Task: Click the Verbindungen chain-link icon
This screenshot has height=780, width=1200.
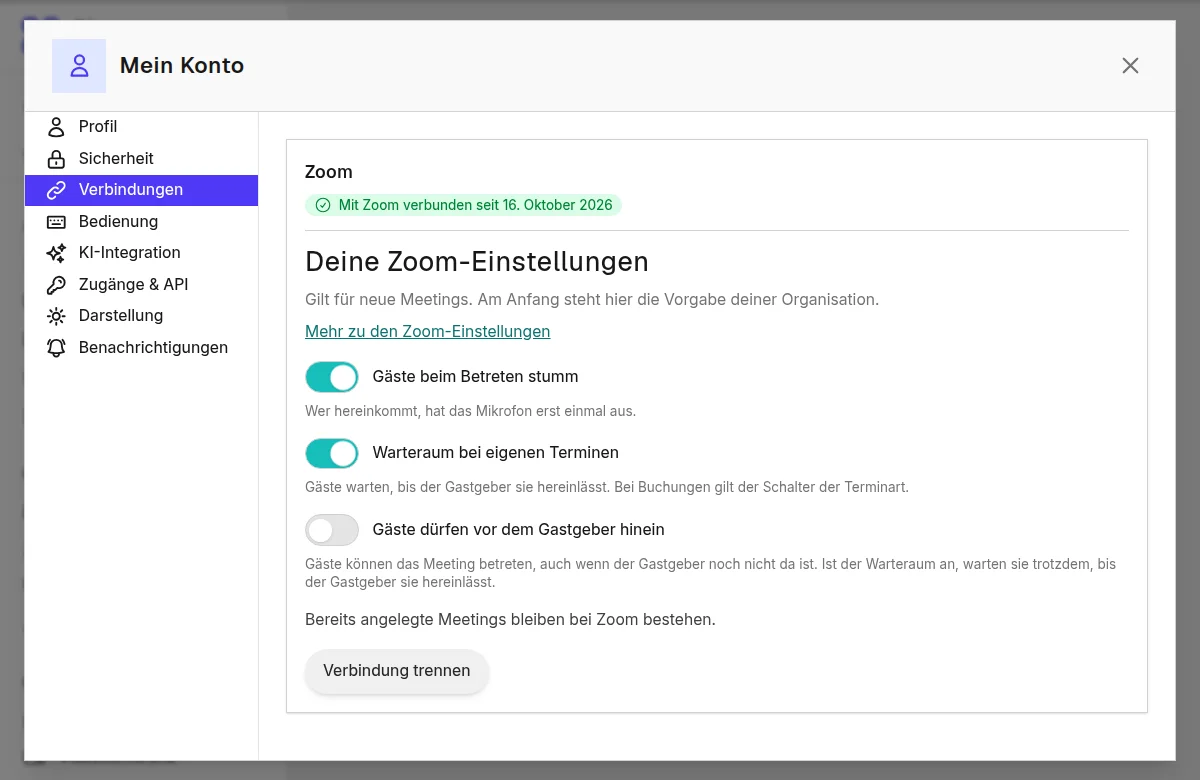Action: (x=56, y=190)
